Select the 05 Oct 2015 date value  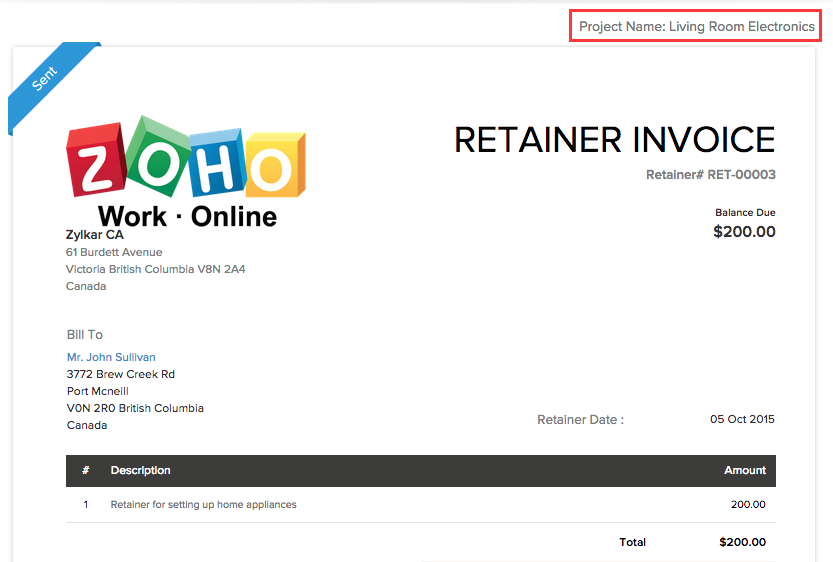coord(742,419)
